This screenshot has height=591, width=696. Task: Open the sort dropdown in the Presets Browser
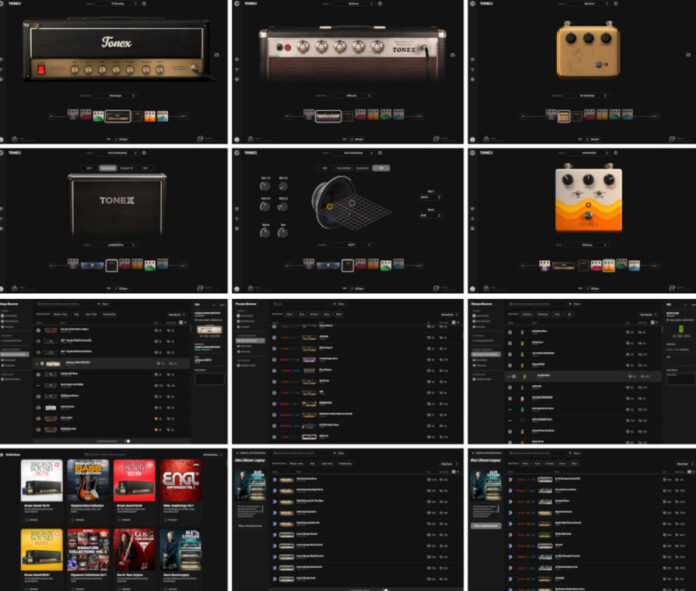450,314
